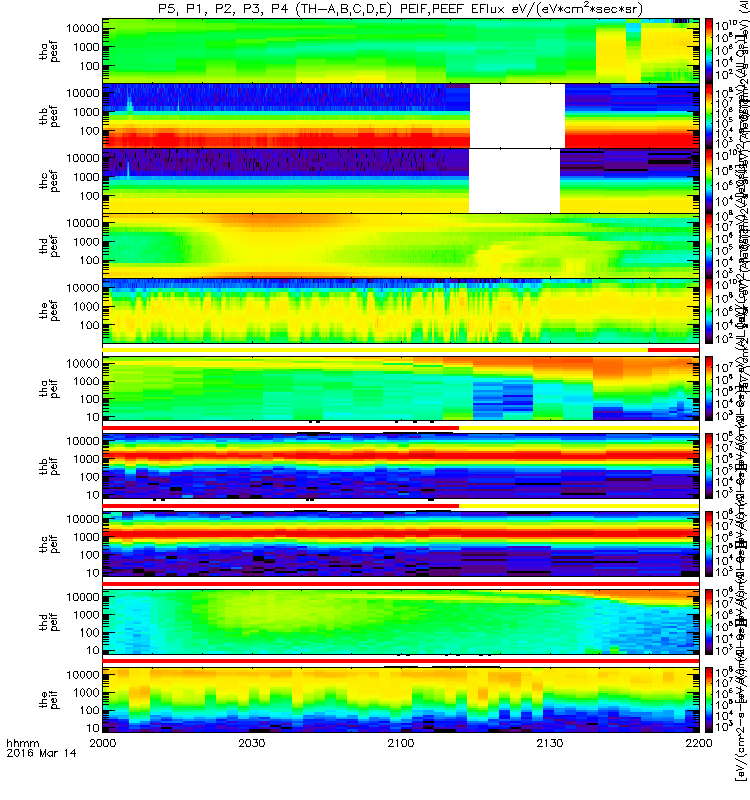Click the thb peif spectrogram plot area
The width and height of the screenshot is (750, 800).
coord(401,466)
